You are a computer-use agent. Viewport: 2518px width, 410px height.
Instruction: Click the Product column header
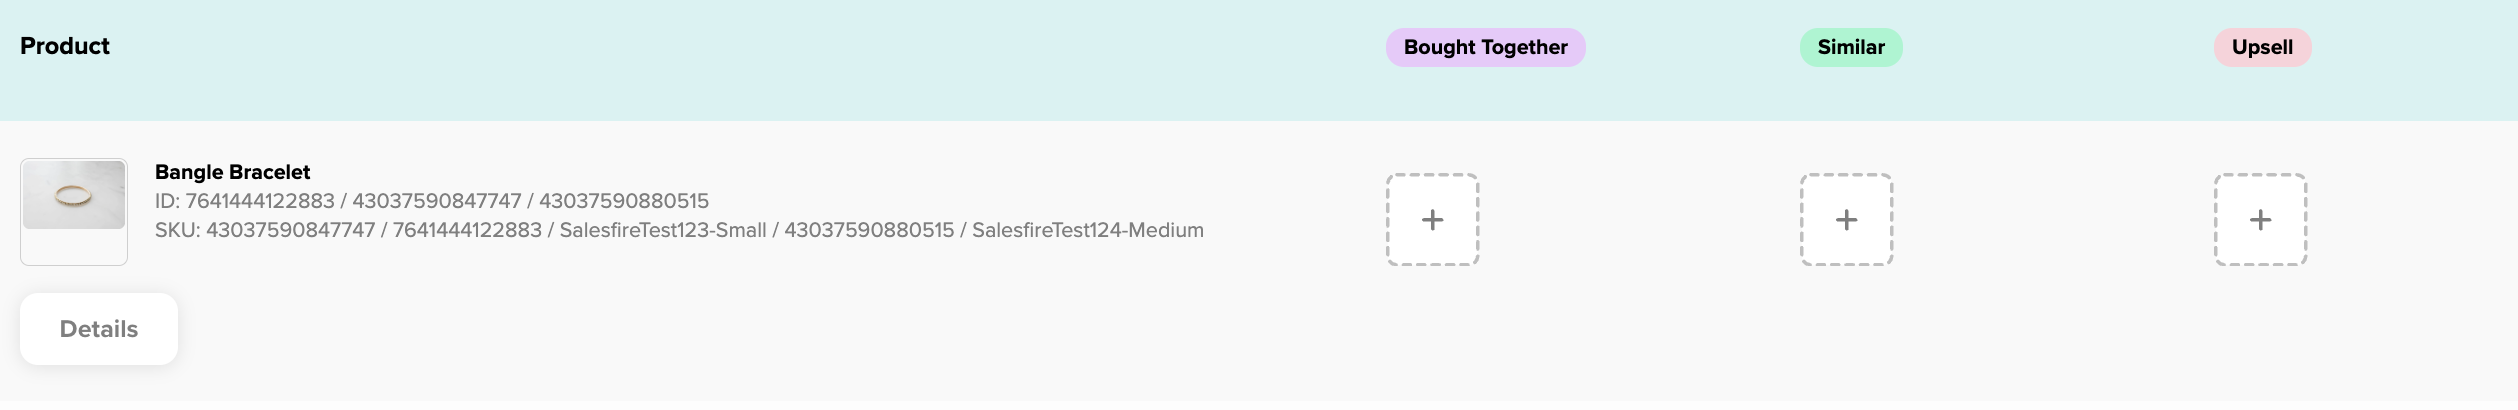pos(65,46)
